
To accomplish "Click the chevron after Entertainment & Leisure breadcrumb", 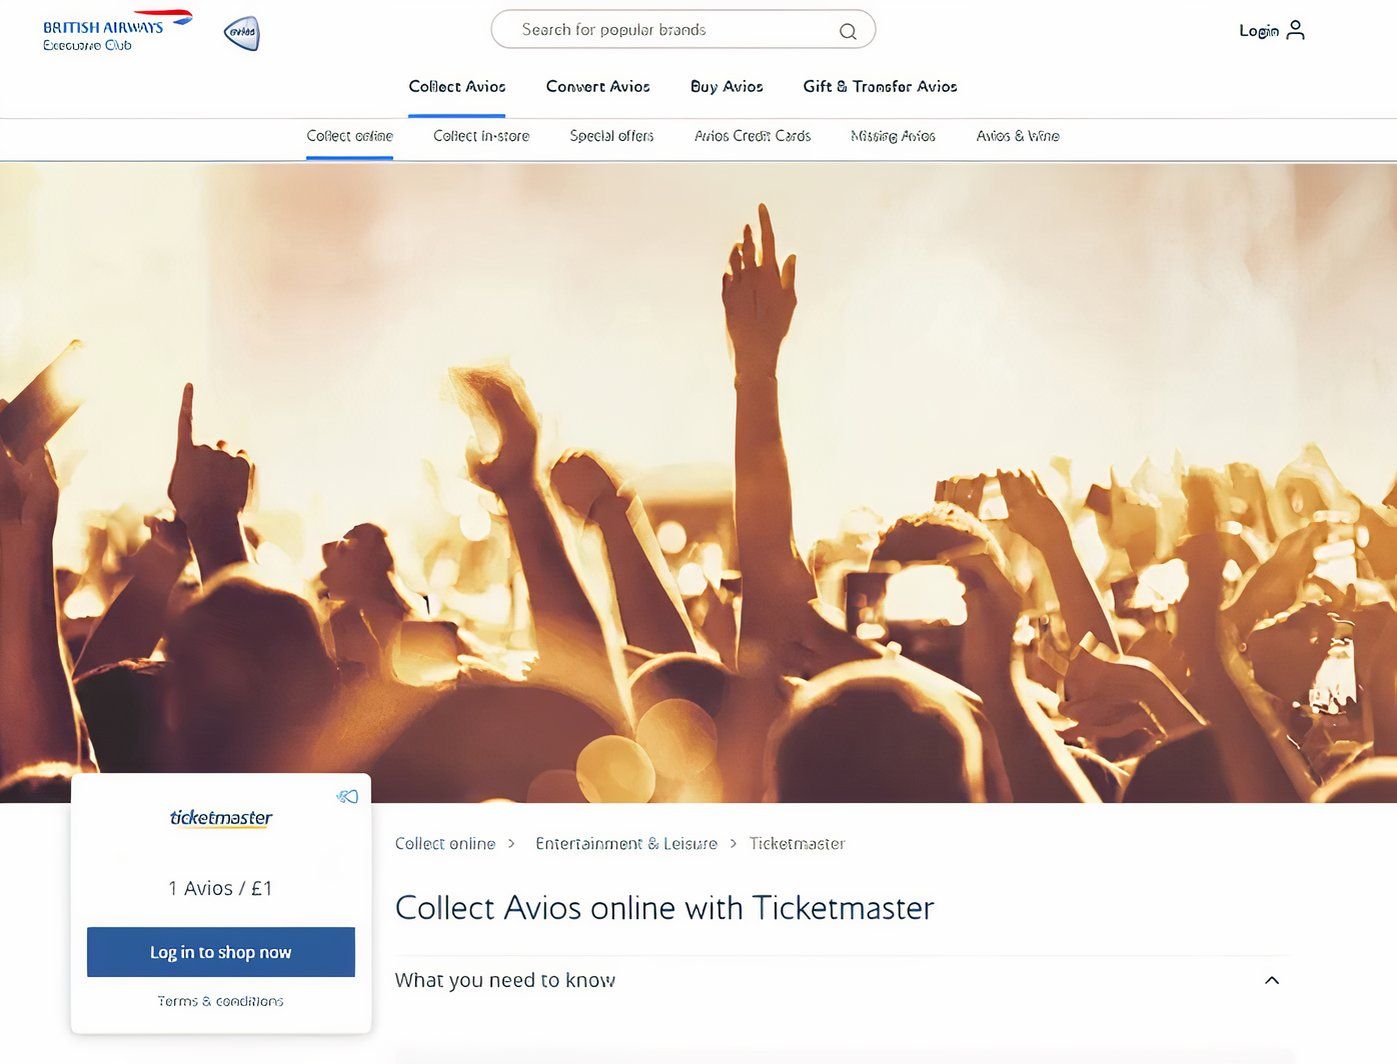I will [x=733, y=844].
